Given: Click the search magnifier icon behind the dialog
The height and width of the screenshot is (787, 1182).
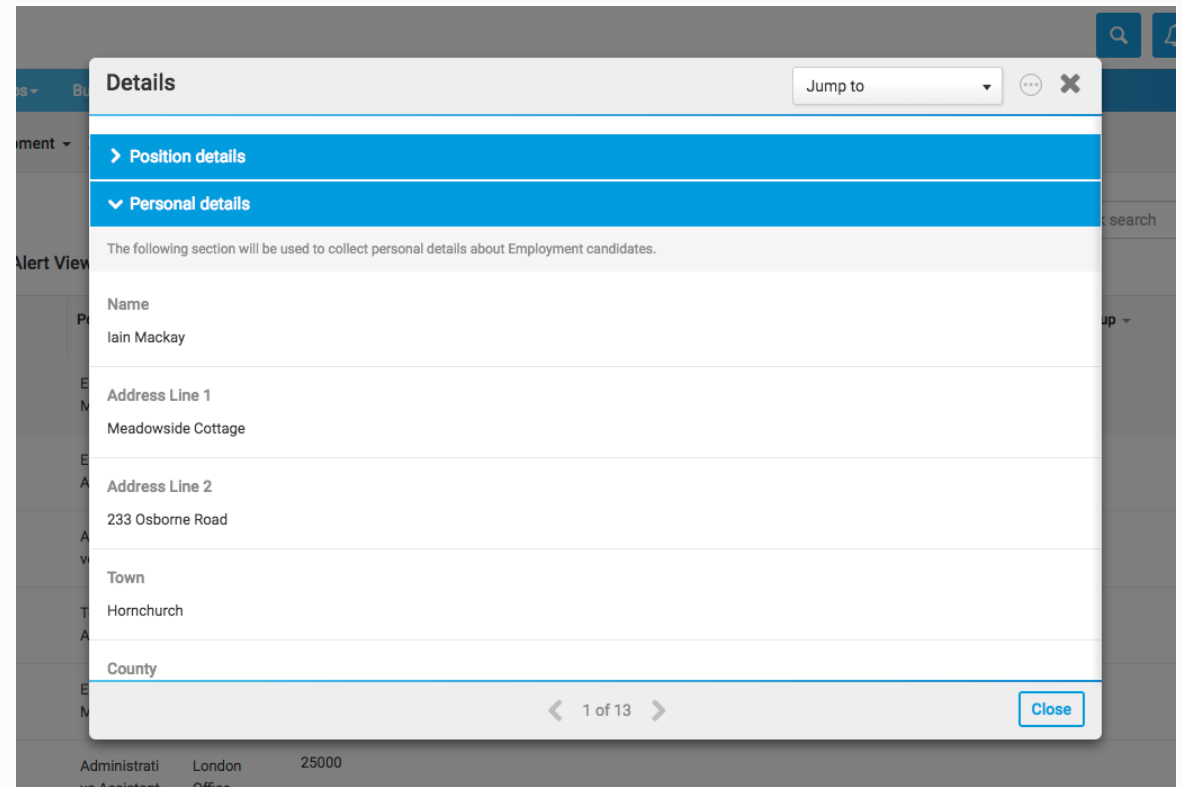Looking at the screenshot, I should 1118,35.
